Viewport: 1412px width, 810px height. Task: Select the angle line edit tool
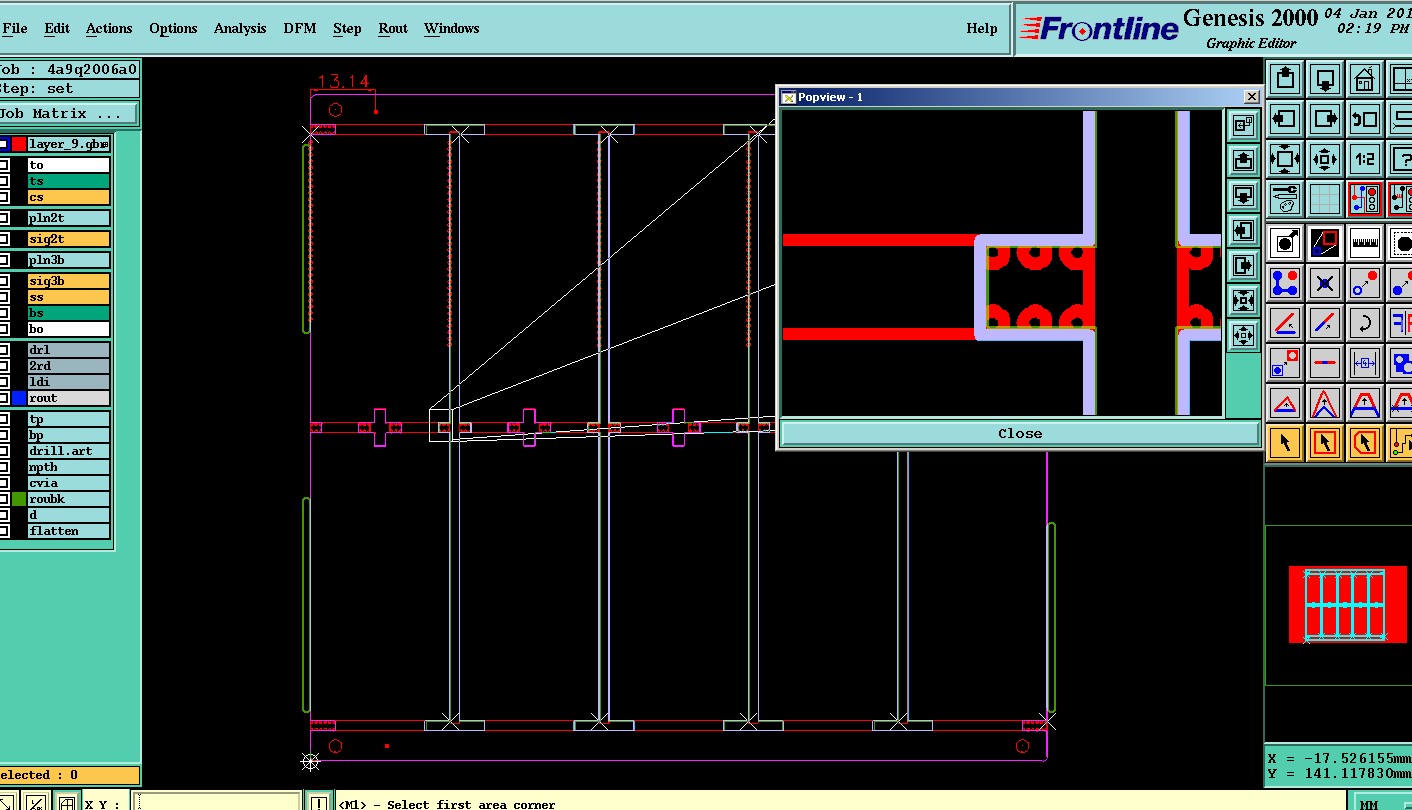tap(1285, 323)
